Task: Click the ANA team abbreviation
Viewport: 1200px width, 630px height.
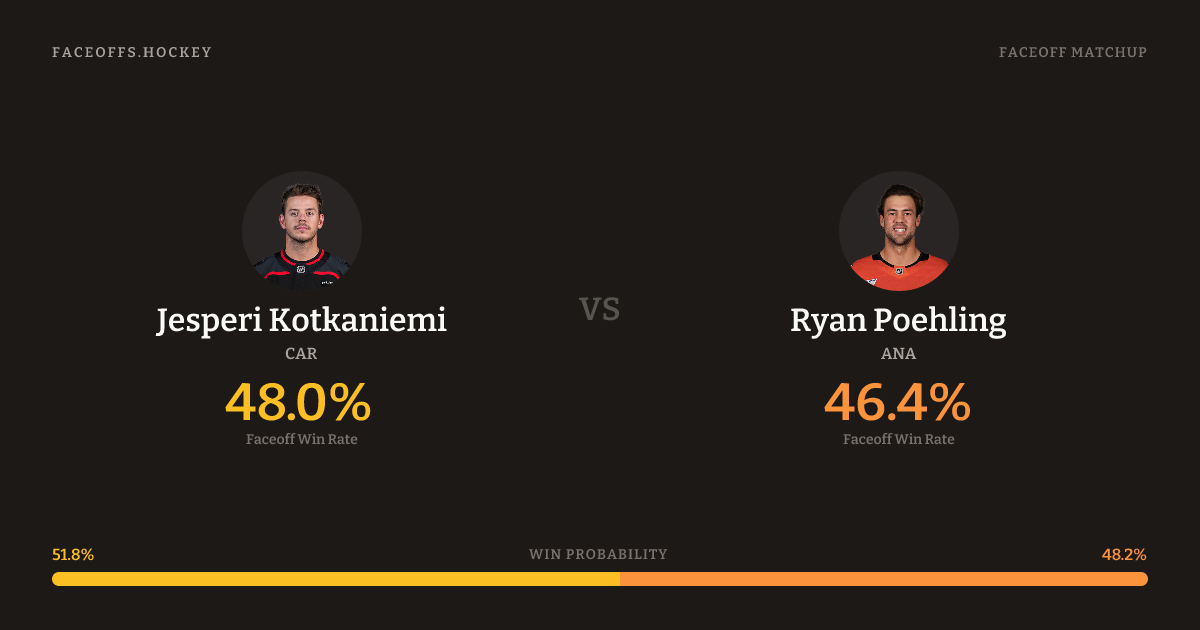Action: [898, 353]
